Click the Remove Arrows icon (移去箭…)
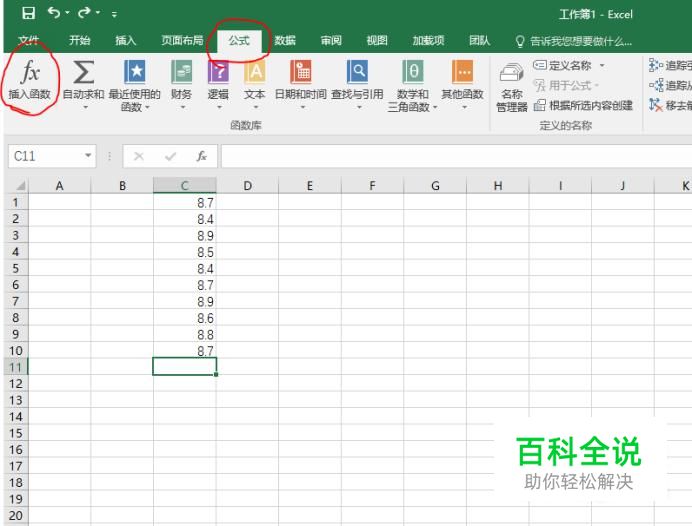Image resolution: width=692 pixels, height=526 pixels. 655,105
